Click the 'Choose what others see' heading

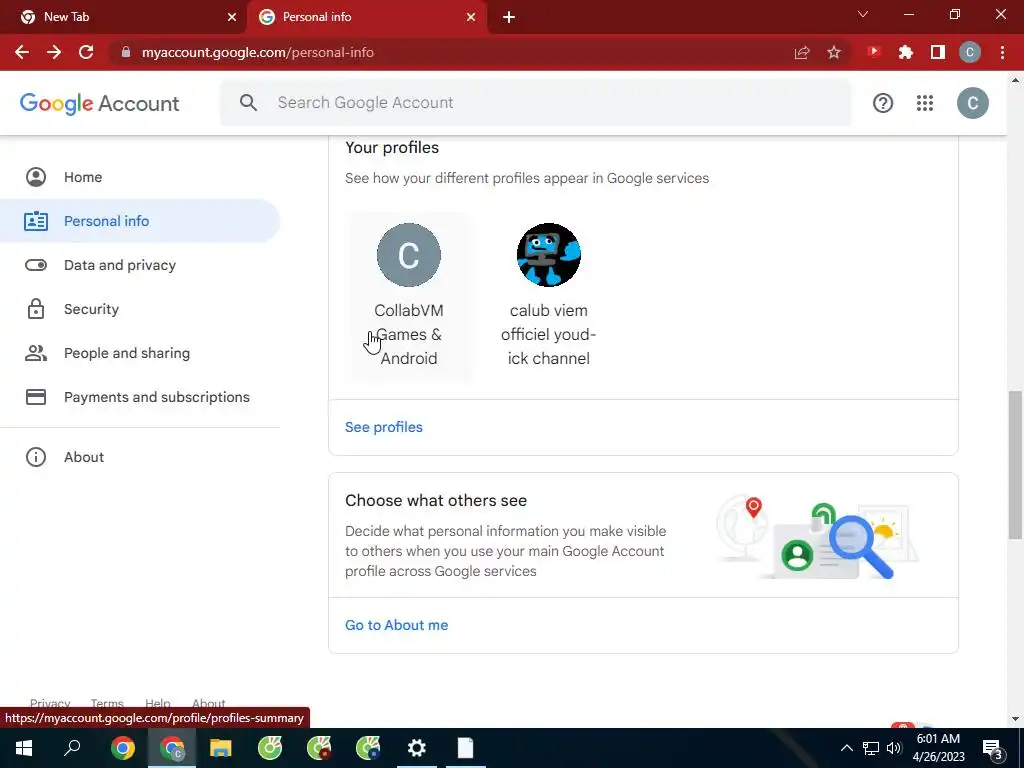click(x=436, y=500)
